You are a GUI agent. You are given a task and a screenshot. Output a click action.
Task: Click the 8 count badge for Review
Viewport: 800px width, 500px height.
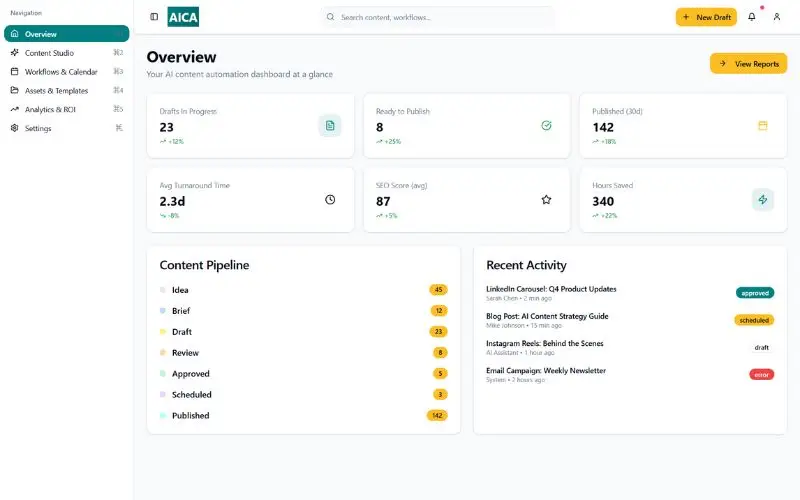(440, 353)
